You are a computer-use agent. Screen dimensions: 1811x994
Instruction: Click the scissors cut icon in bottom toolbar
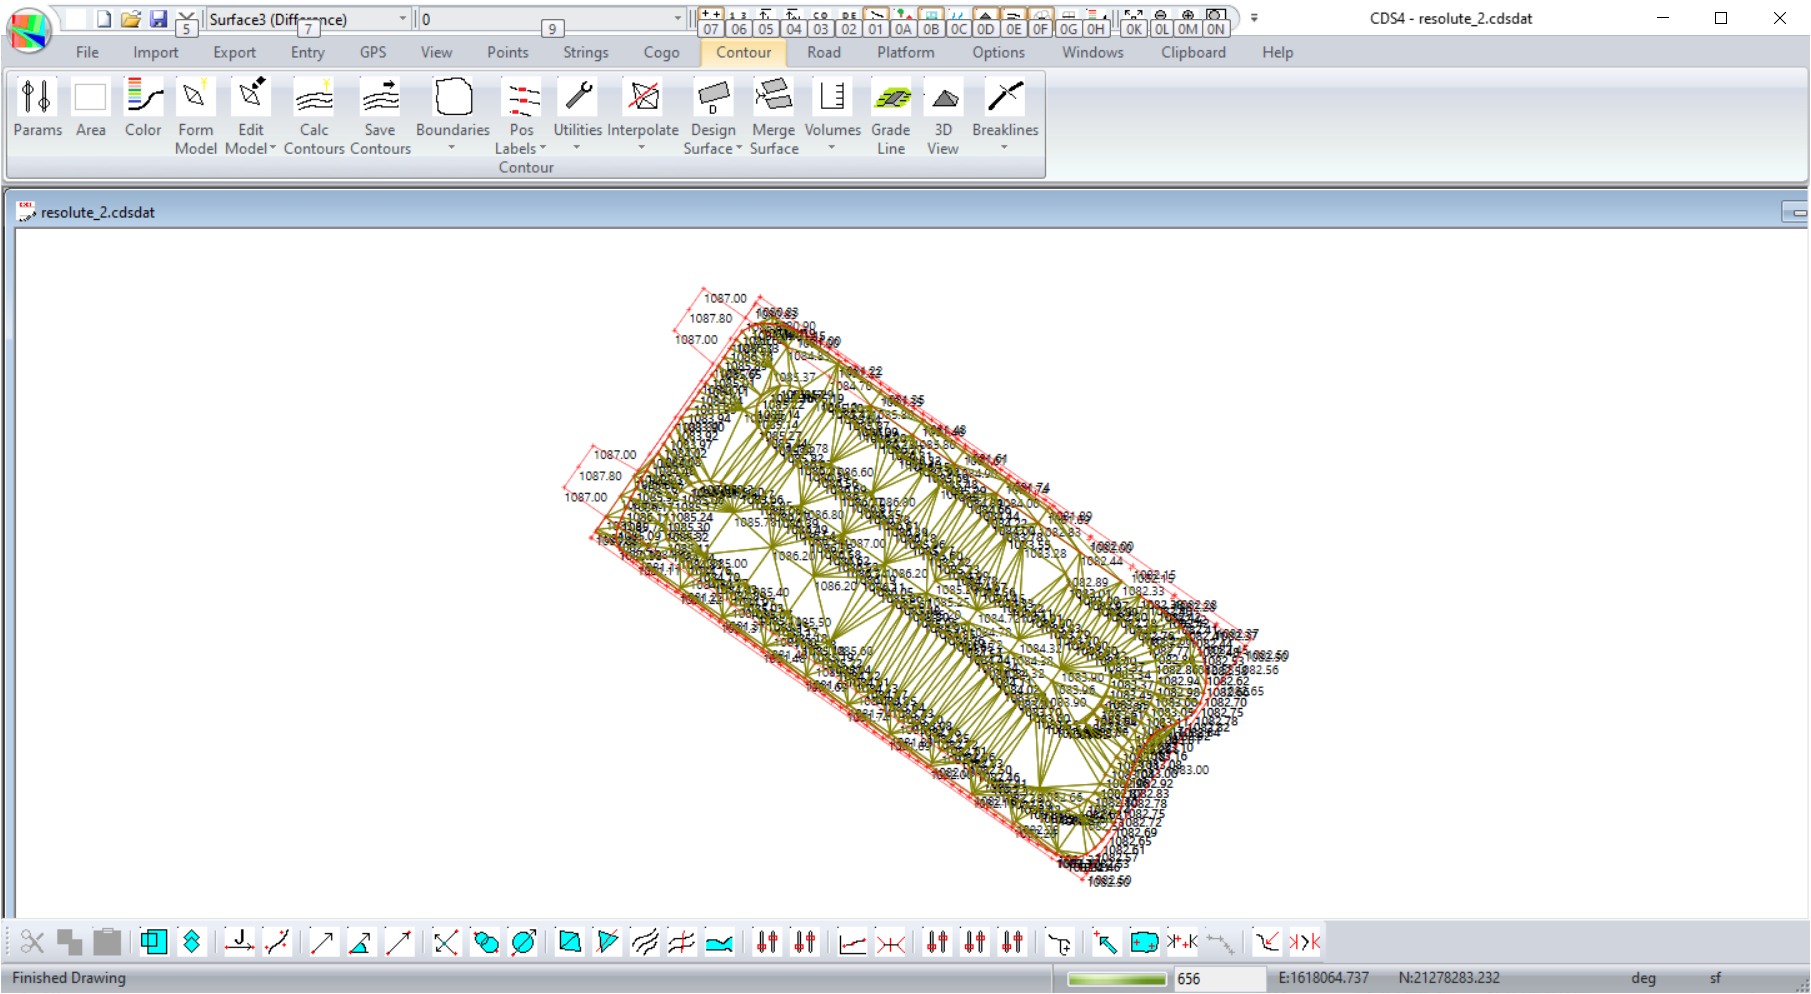pyautogui.click(x=32, y=942)
